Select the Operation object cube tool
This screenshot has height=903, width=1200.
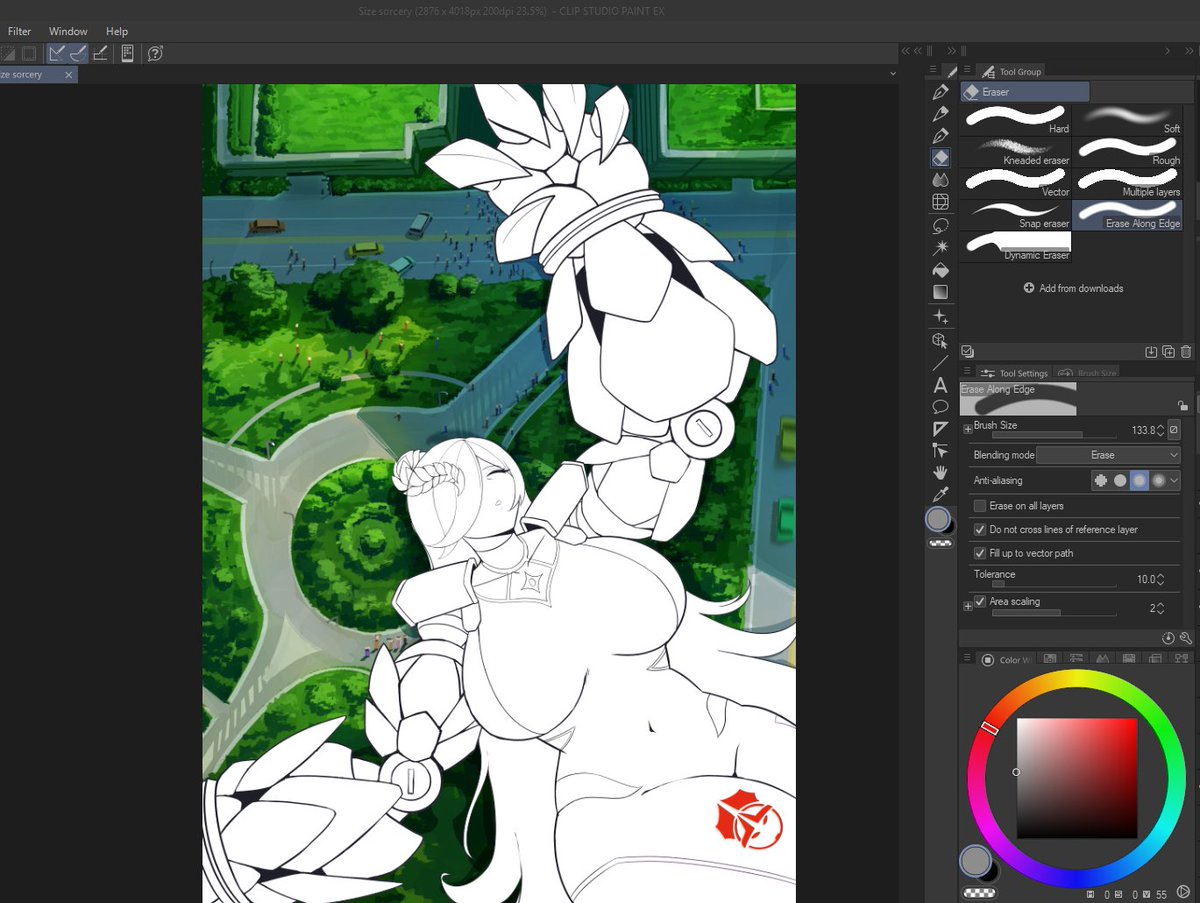click(x=940, y=341)
